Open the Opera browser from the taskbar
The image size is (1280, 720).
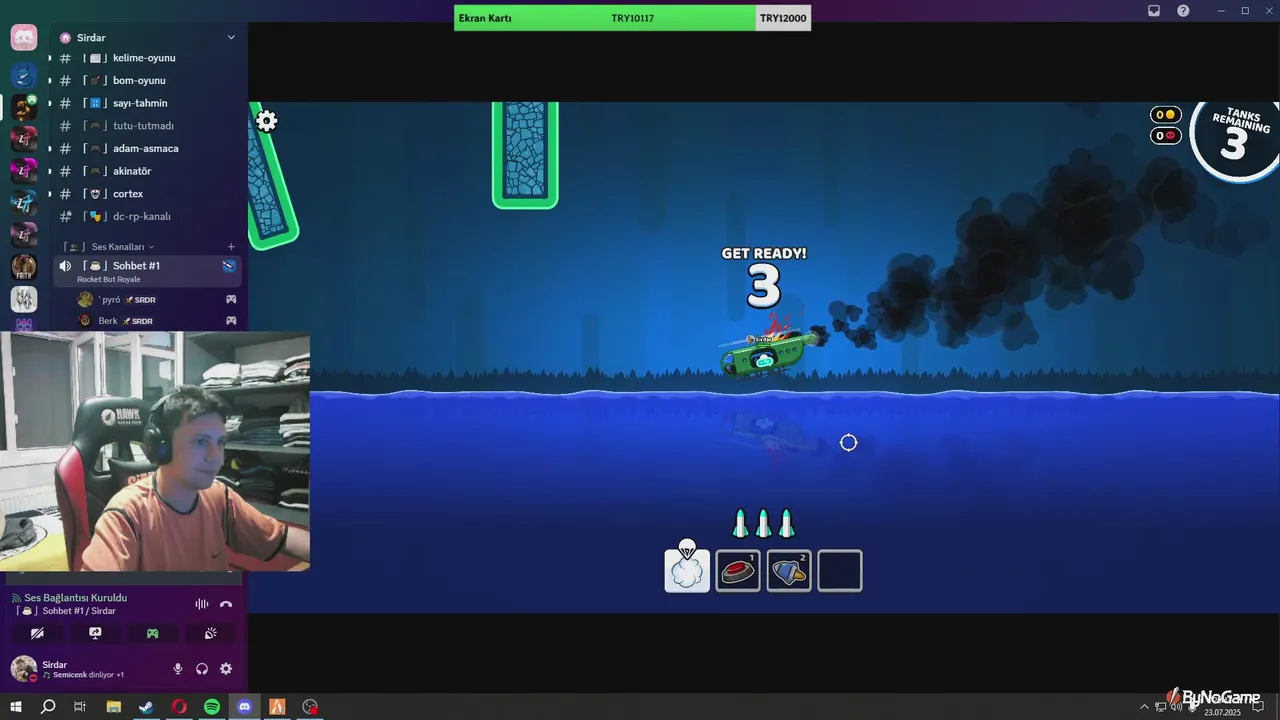179,707
